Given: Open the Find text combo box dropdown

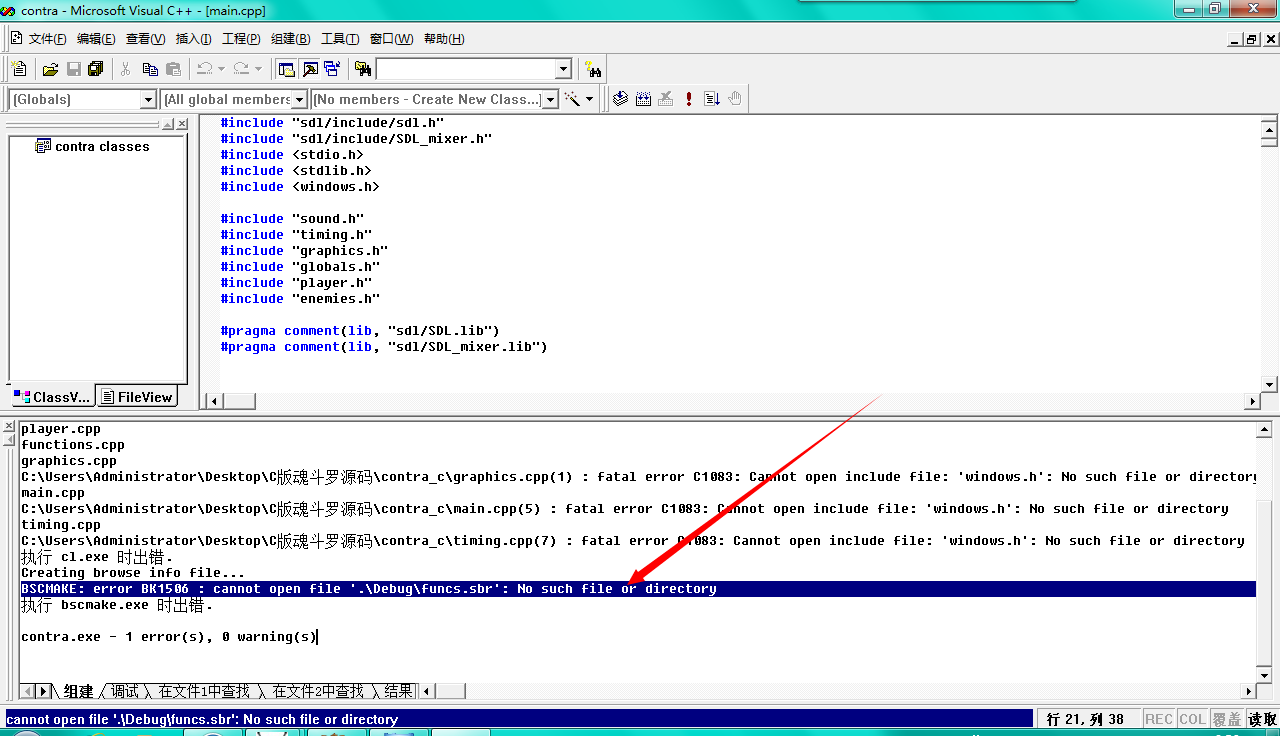Looking at the screenshot, I should coord(563,69).
